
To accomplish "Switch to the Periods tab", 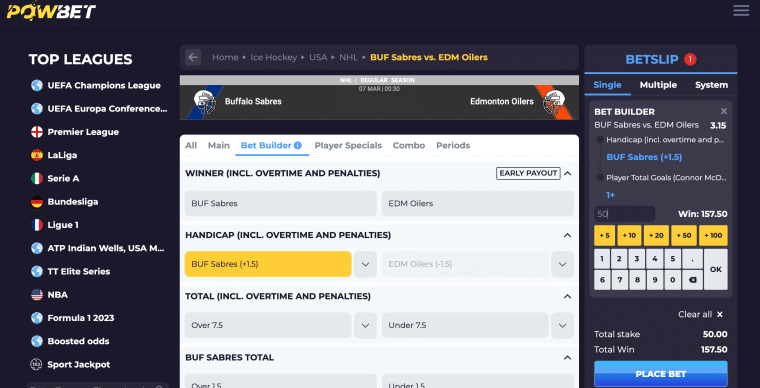I will click(x=453, y=145).
